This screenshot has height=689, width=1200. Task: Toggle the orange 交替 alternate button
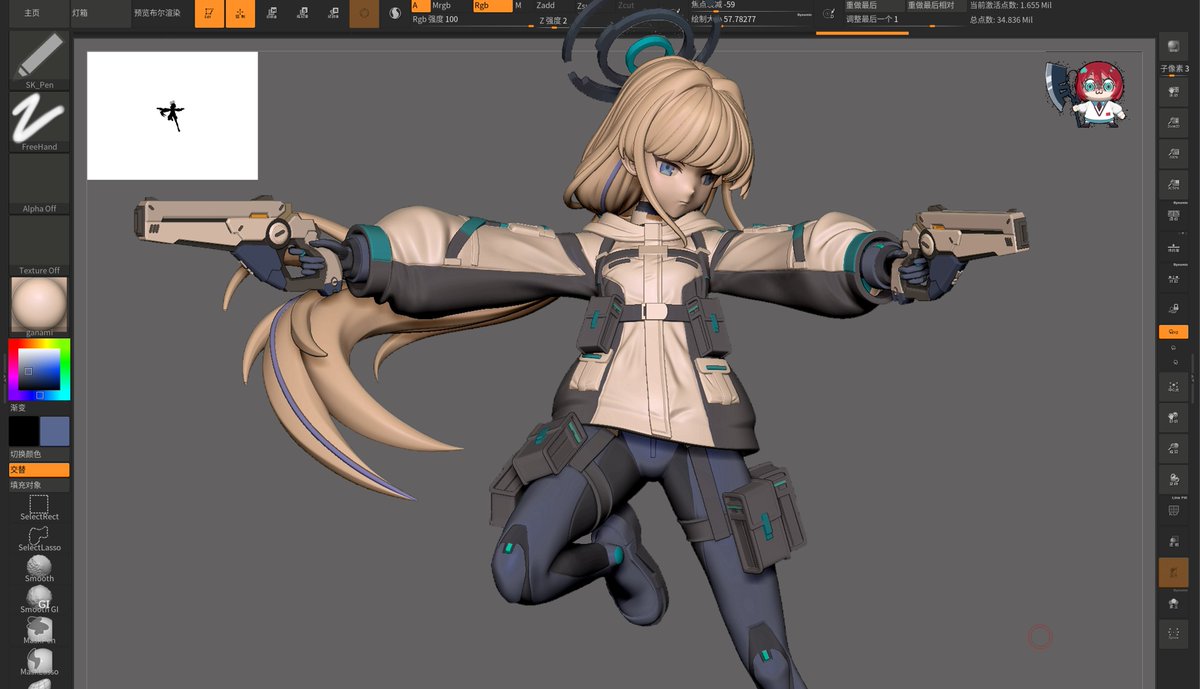coord(39,470)
